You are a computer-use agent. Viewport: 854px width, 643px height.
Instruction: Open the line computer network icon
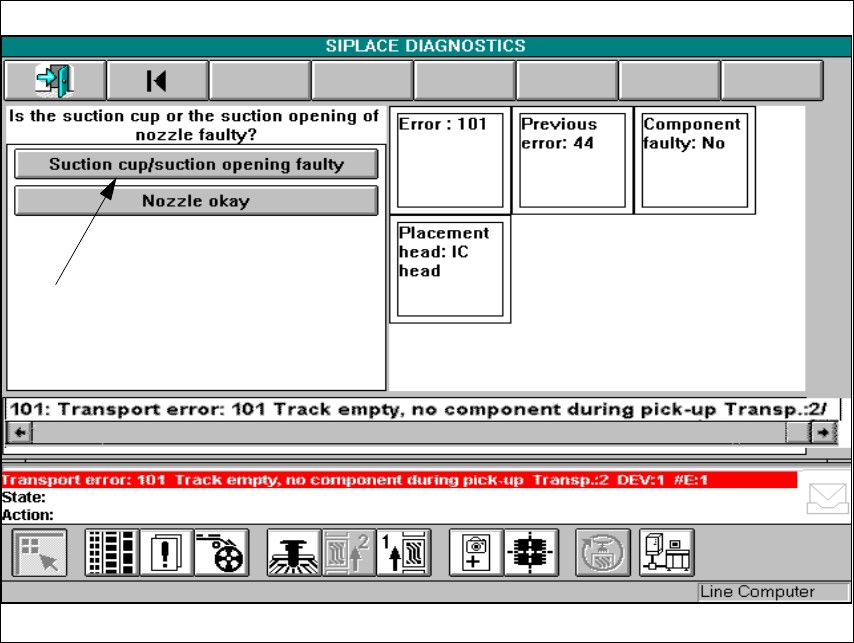pyautogui.click(x=667, y=553)
